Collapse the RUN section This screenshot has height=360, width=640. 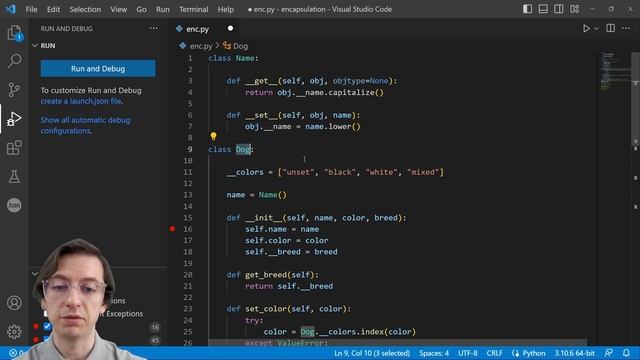35,46
